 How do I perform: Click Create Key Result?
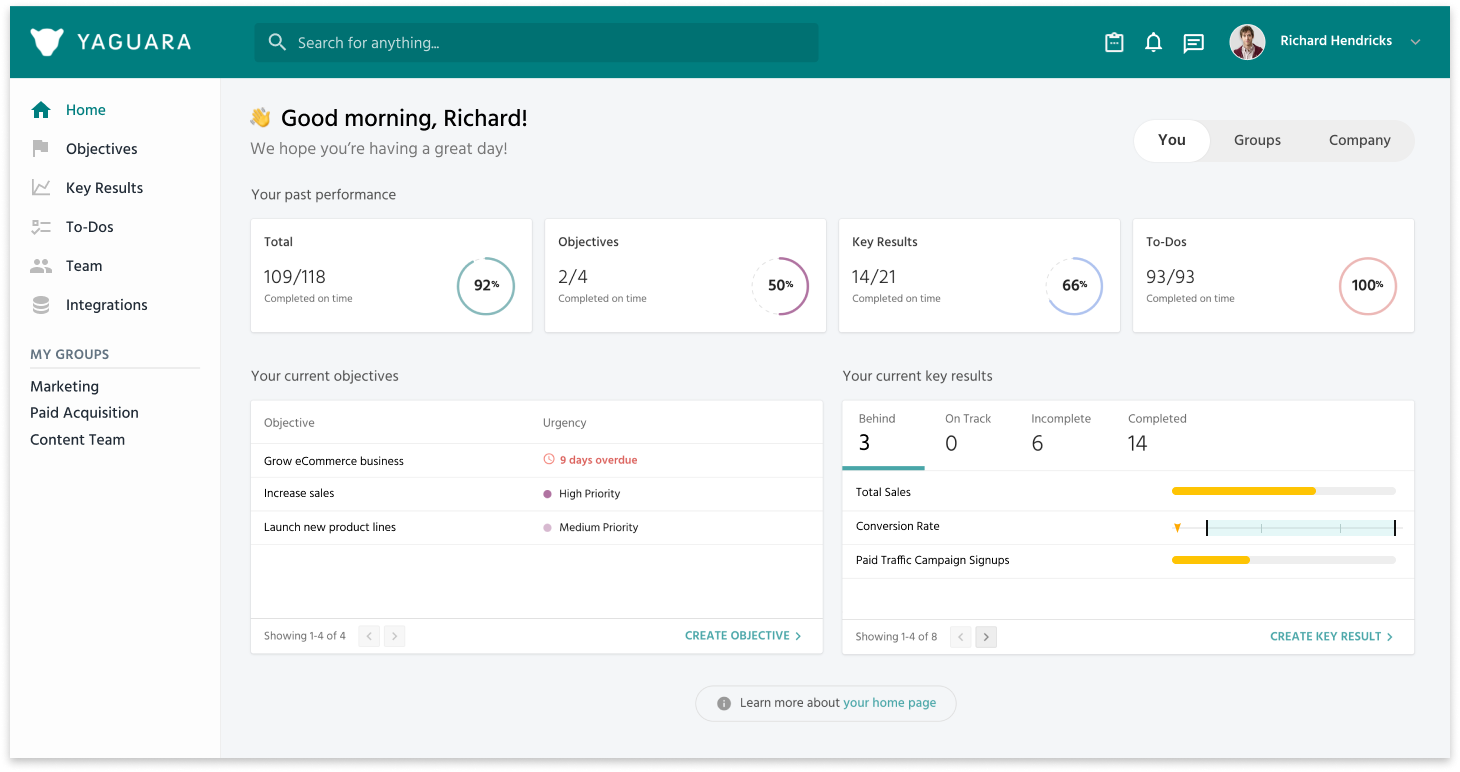1331,637
